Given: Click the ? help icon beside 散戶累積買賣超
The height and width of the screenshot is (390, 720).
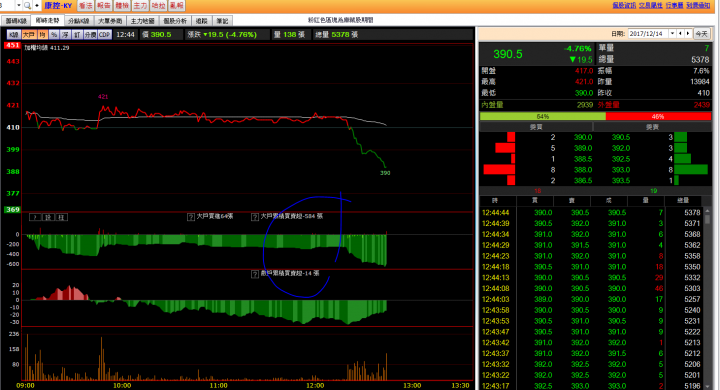Looking at the screenshot, I should 255,274.
